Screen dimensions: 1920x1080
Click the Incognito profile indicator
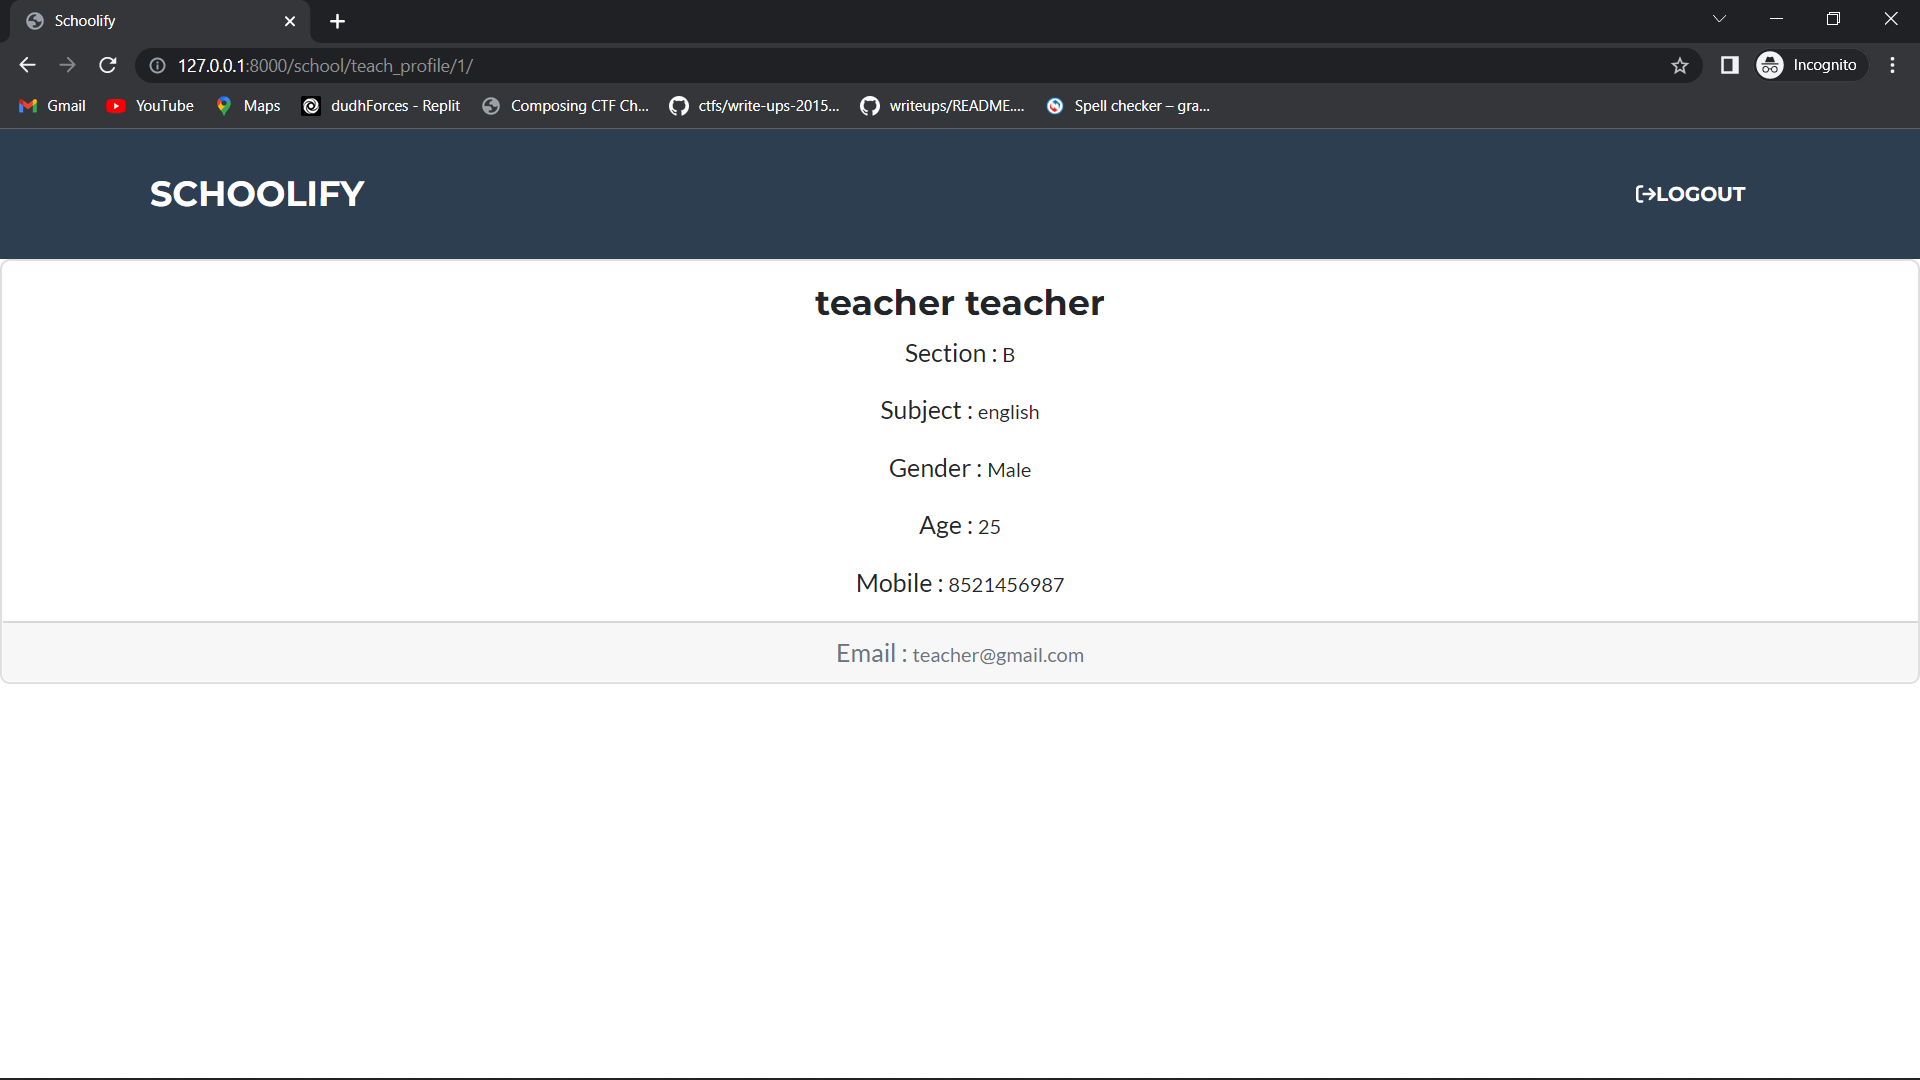coord(1810,65)
